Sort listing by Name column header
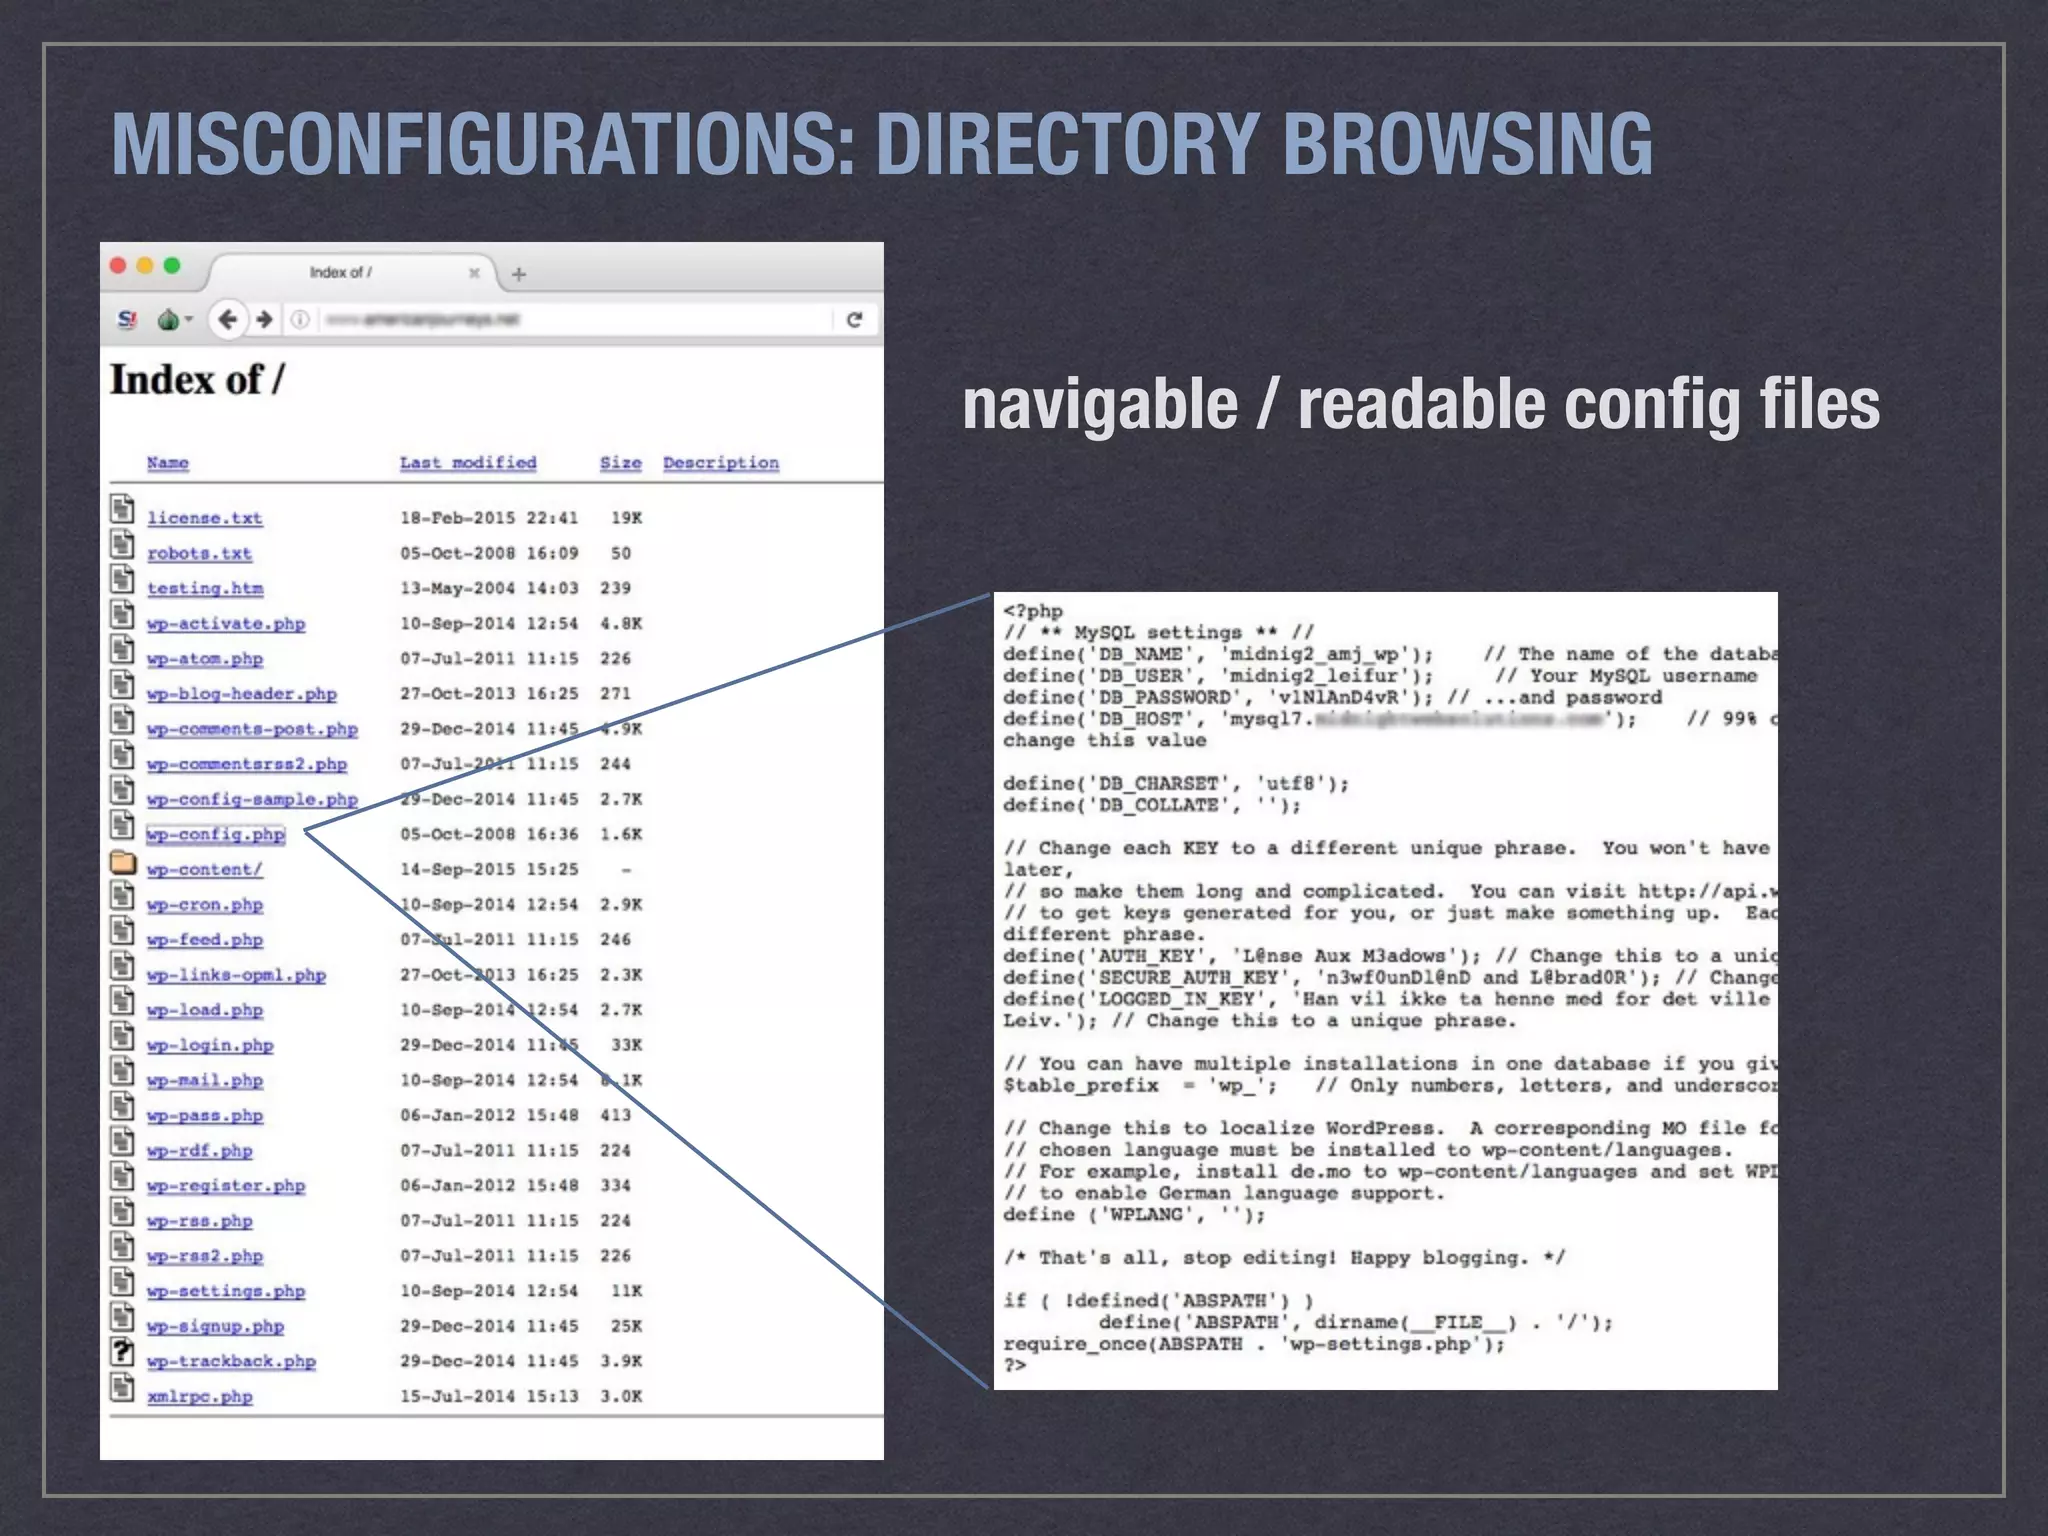 coord(167,463)
